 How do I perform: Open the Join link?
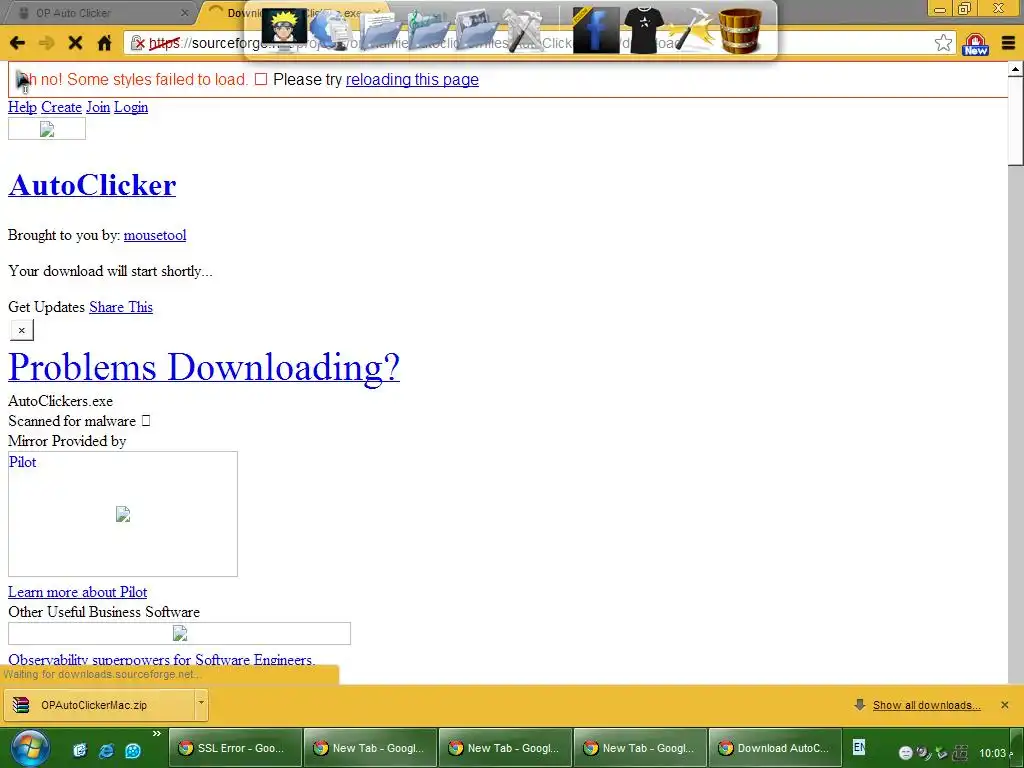tap(98, 107)
